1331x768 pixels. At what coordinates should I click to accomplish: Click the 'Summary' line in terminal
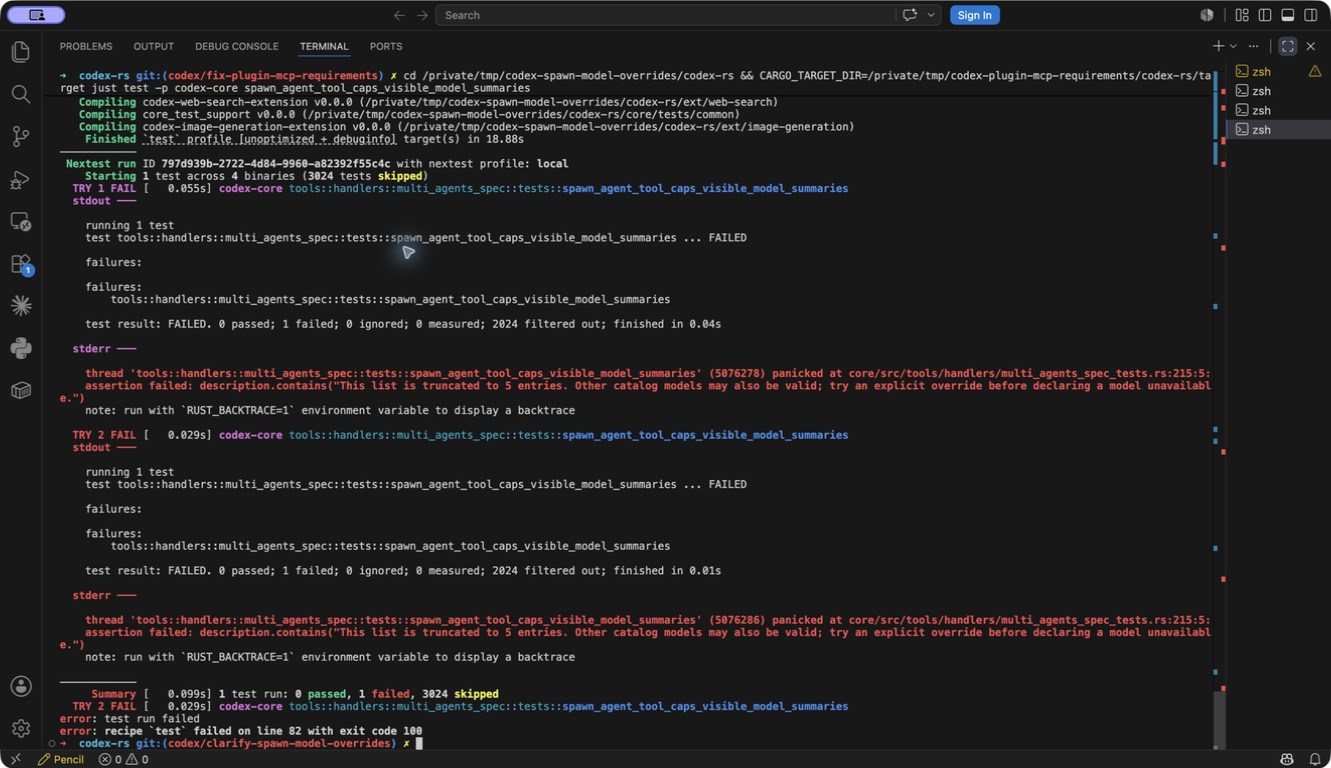point(294,693)
